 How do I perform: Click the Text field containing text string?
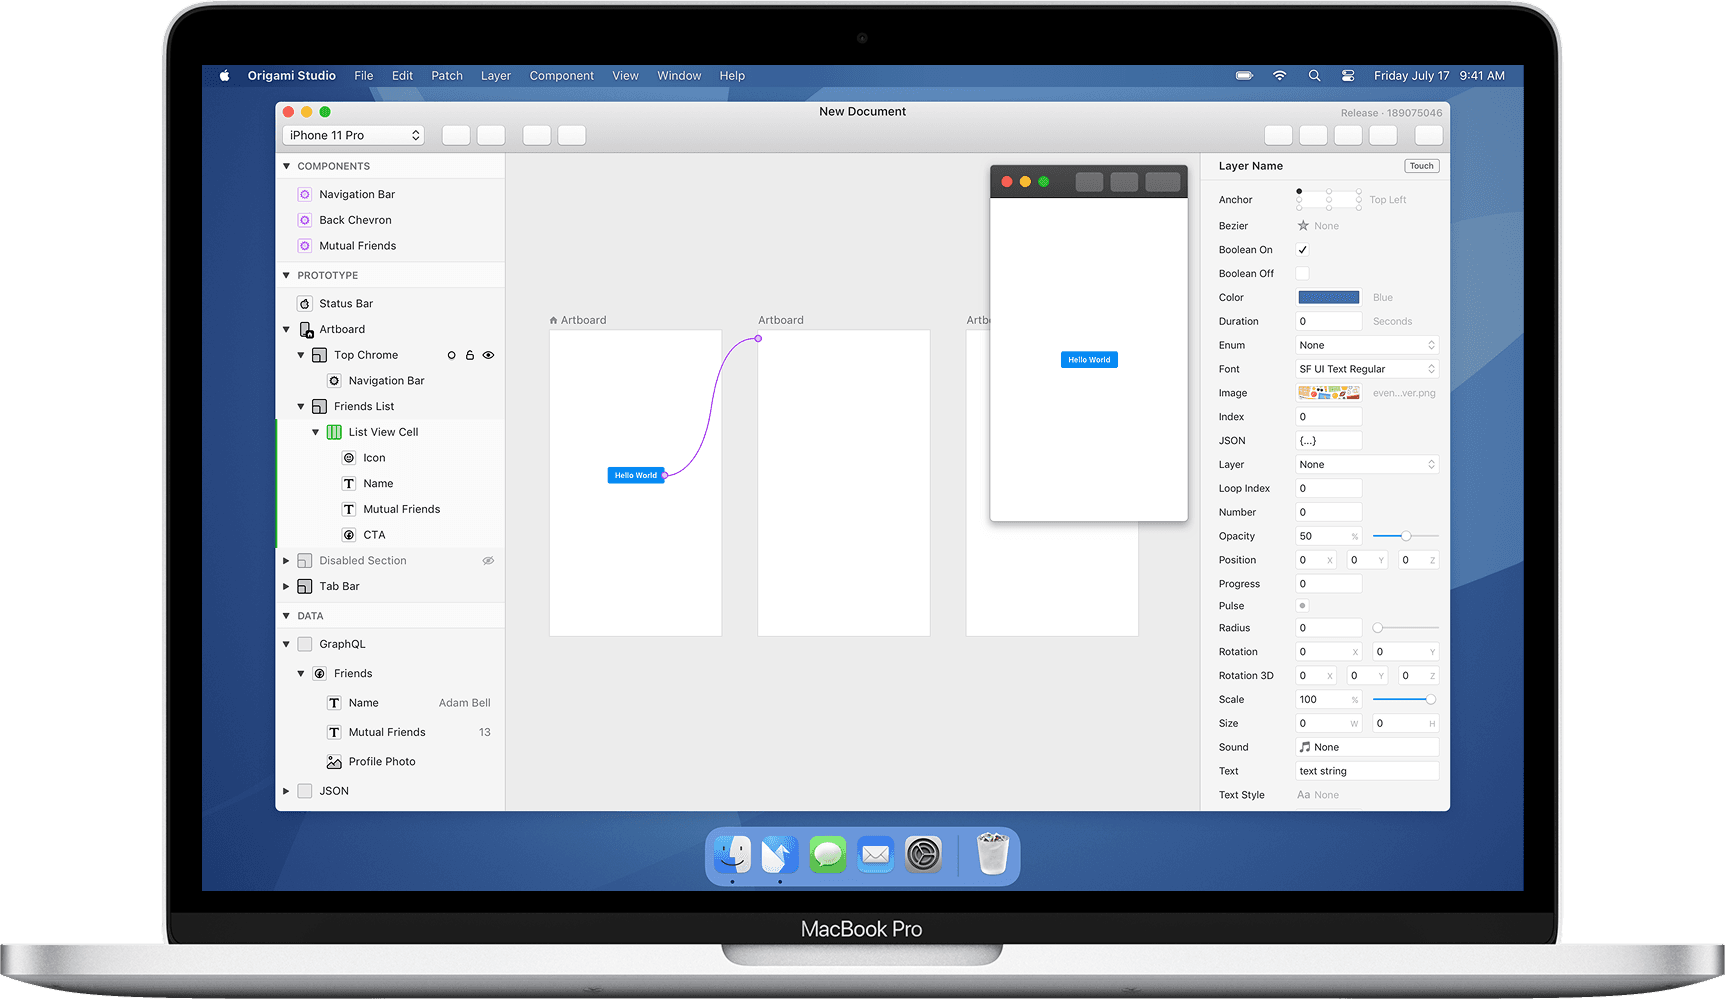1367,771
